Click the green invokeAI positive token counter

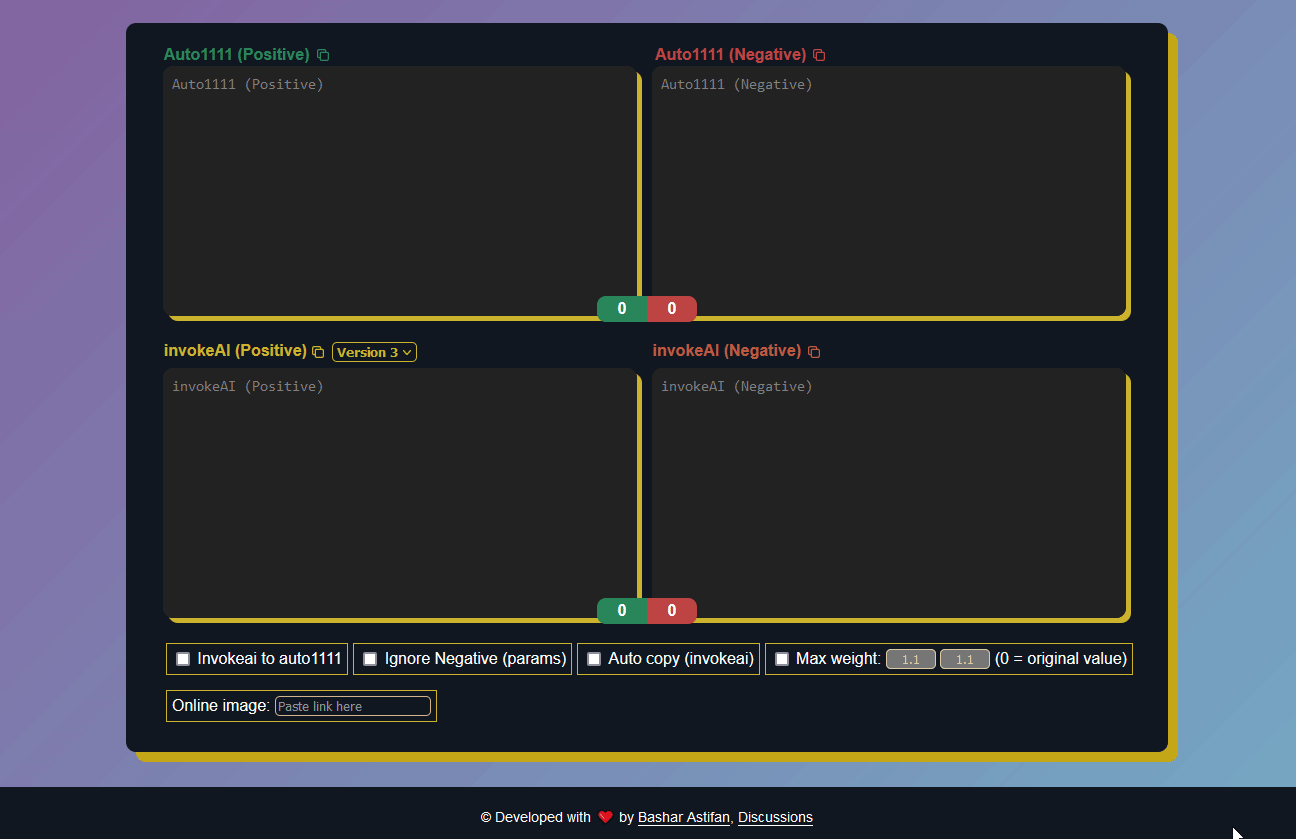622,611
